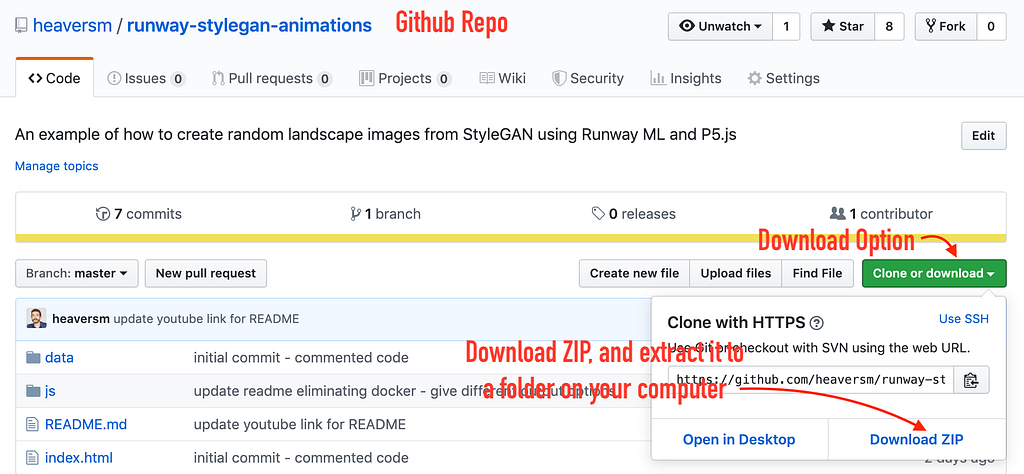Click the Download ZIP link
The height and width of the screenshot is (474, 1024).
click(x=916, y=439)
